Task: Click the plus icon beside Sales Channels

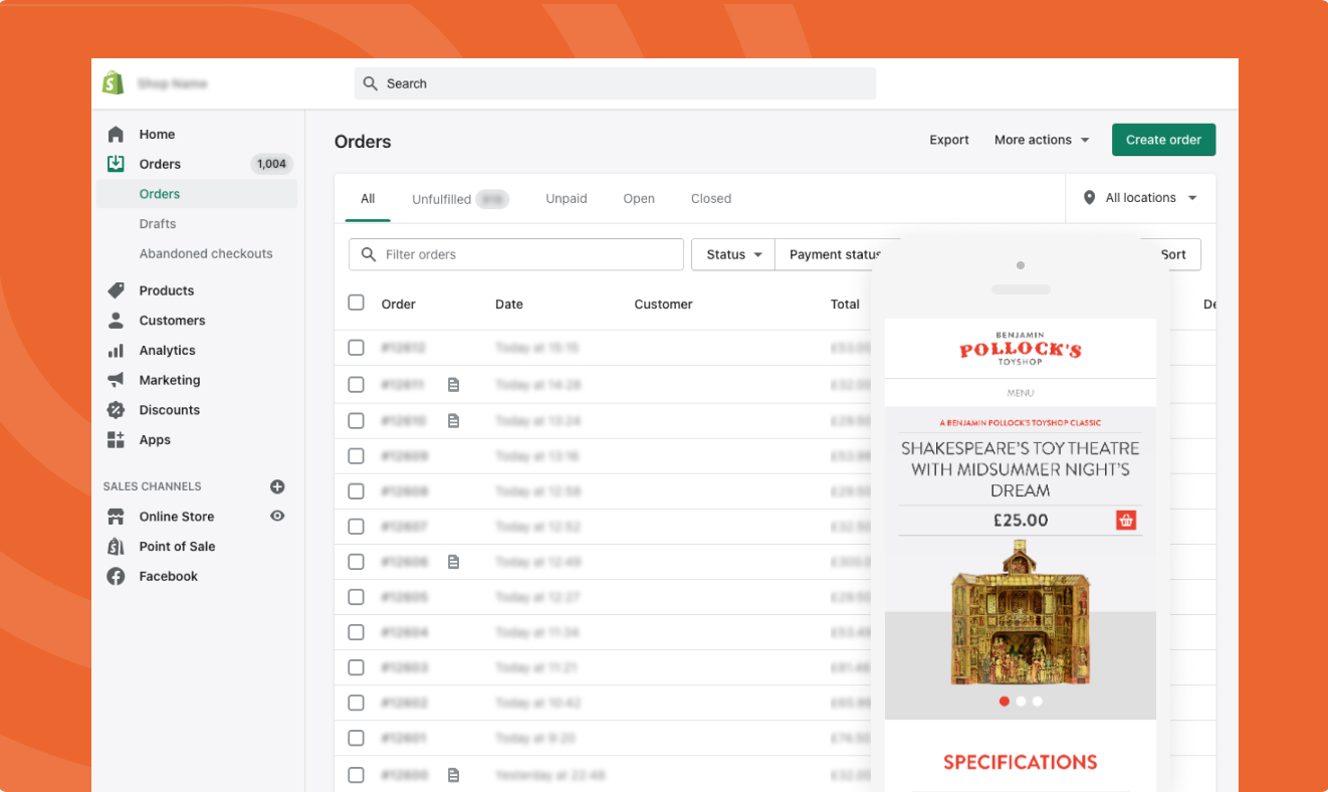Action: tap(277, 487)
